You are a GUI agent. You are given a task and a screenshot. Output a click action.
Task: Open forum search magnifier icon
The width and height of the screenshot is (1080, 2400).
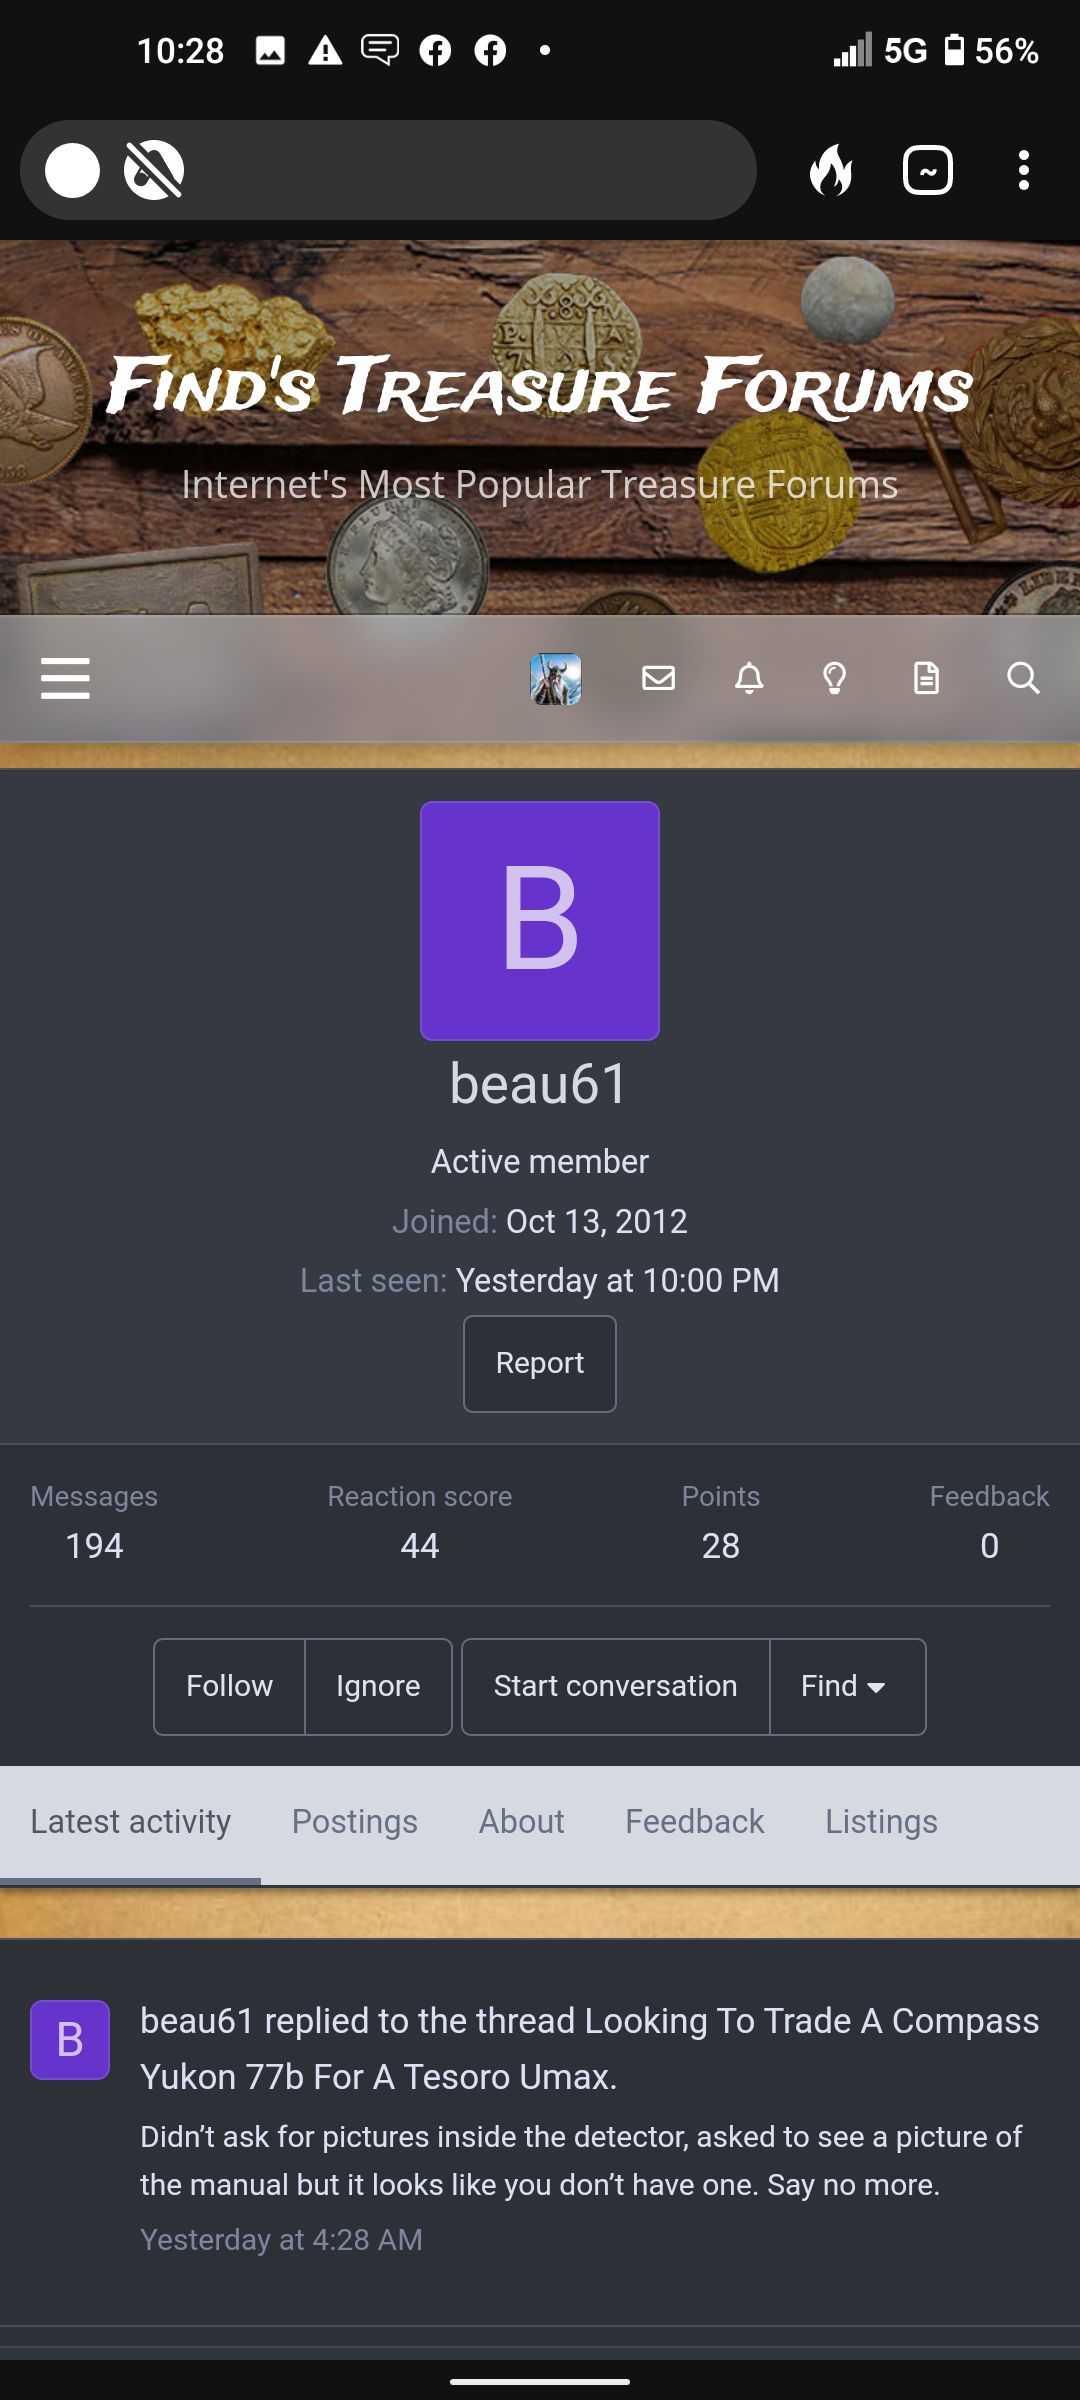[x=1023, y=678]
